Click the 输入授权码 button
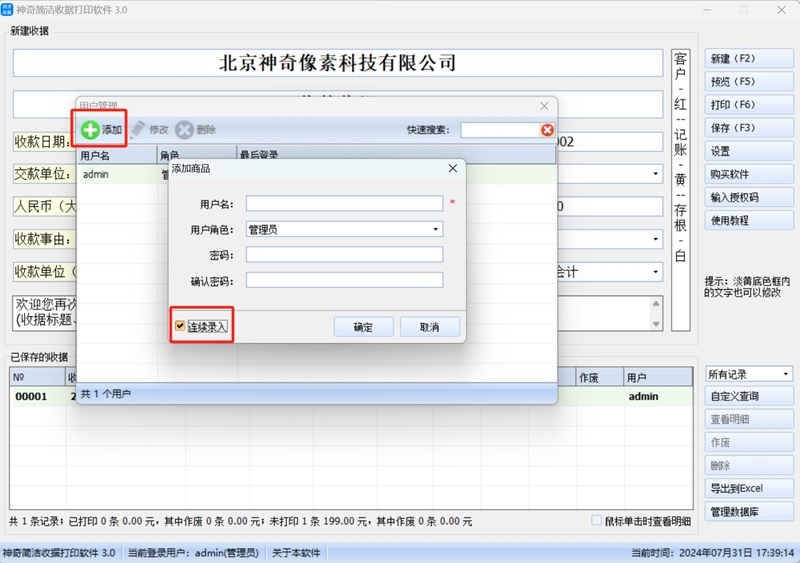Screen dimensions: 800x563 coord(749,197)
